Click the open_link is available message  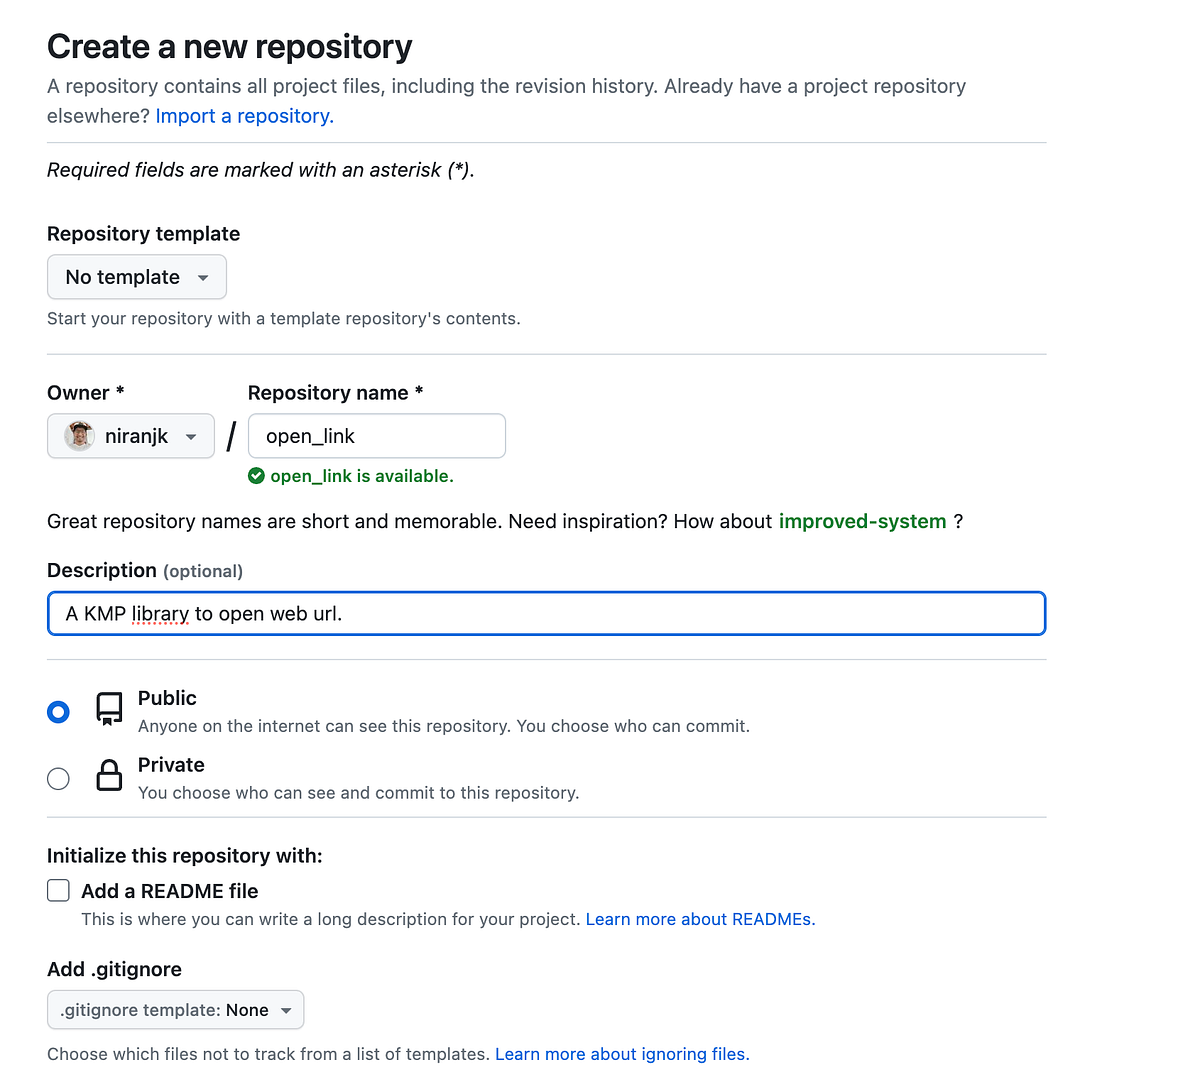[362, 475]
